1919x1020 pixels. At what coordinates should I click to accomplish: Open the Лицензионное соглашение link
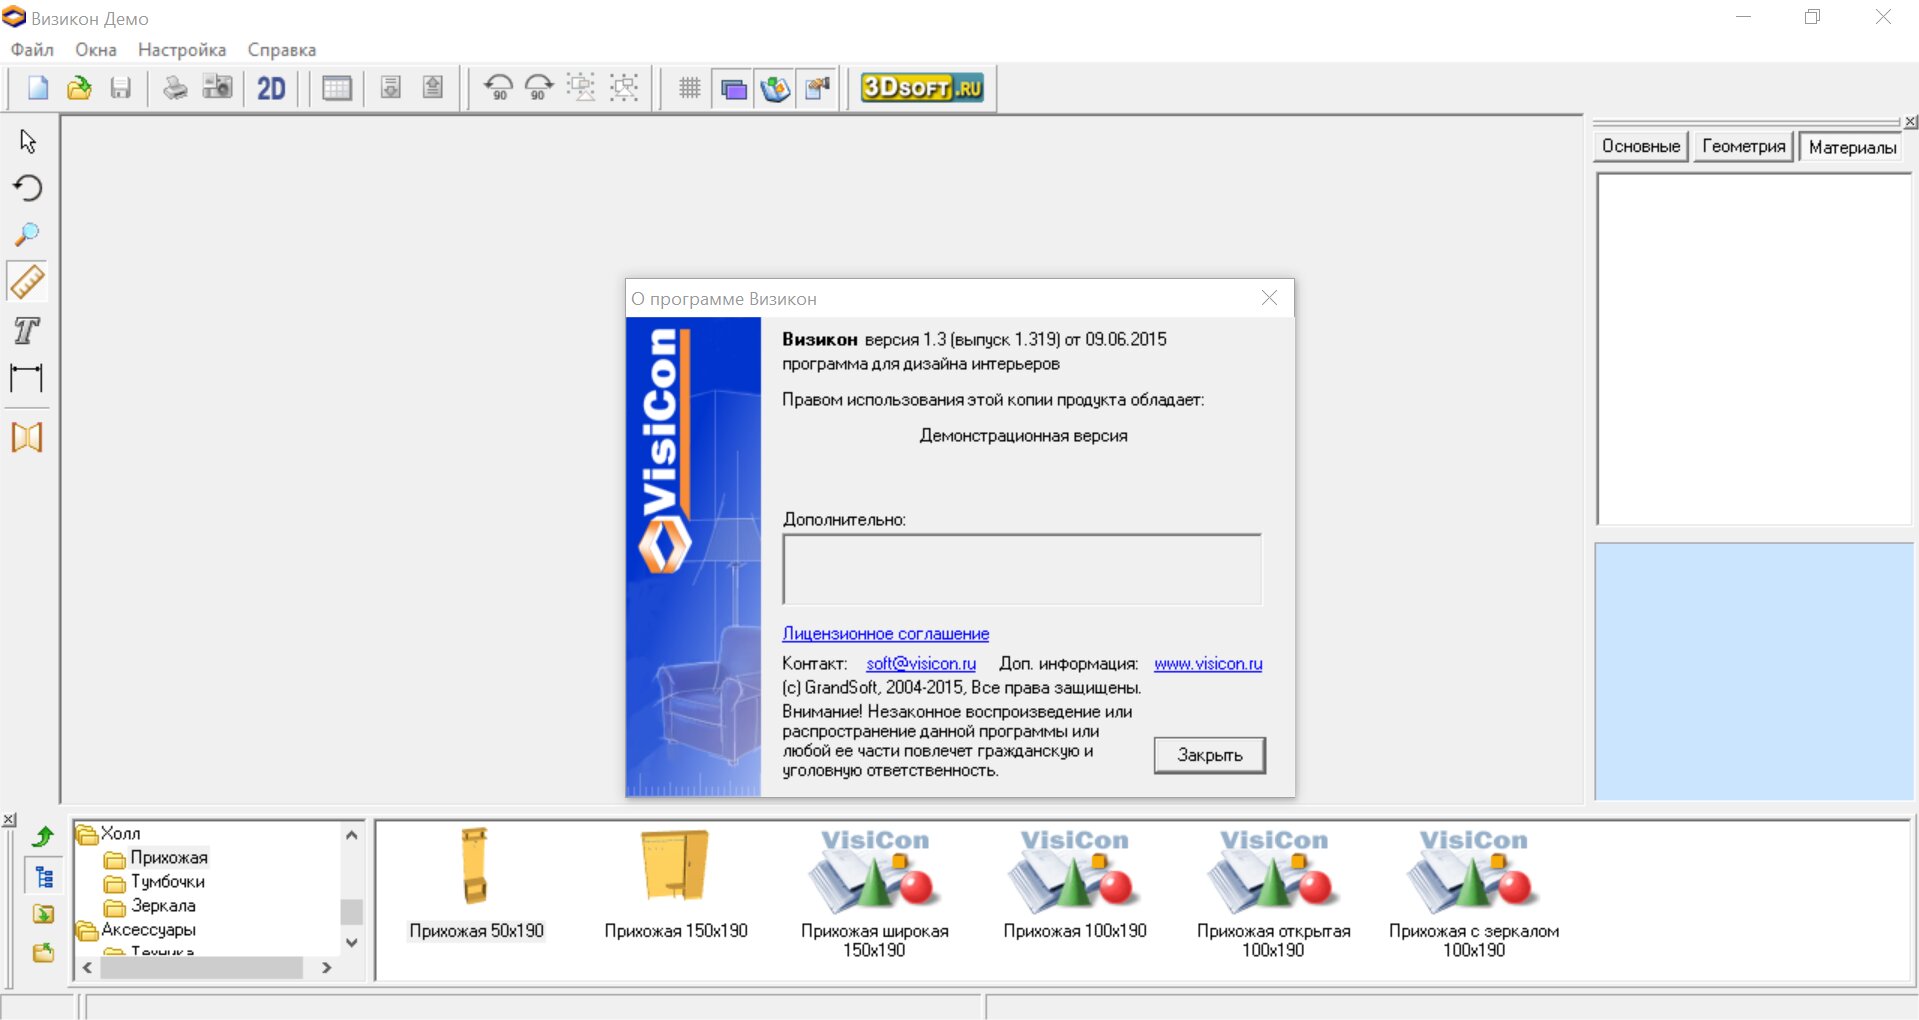click(x=886, y=634)
